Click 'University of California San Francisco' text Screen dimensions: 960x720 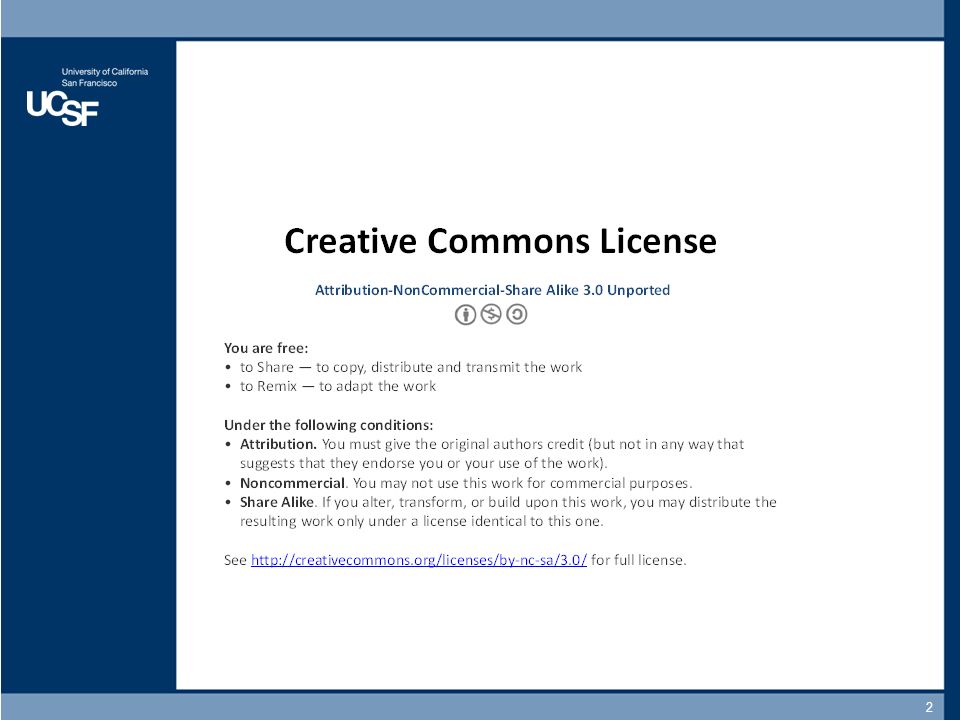point(105,77)
